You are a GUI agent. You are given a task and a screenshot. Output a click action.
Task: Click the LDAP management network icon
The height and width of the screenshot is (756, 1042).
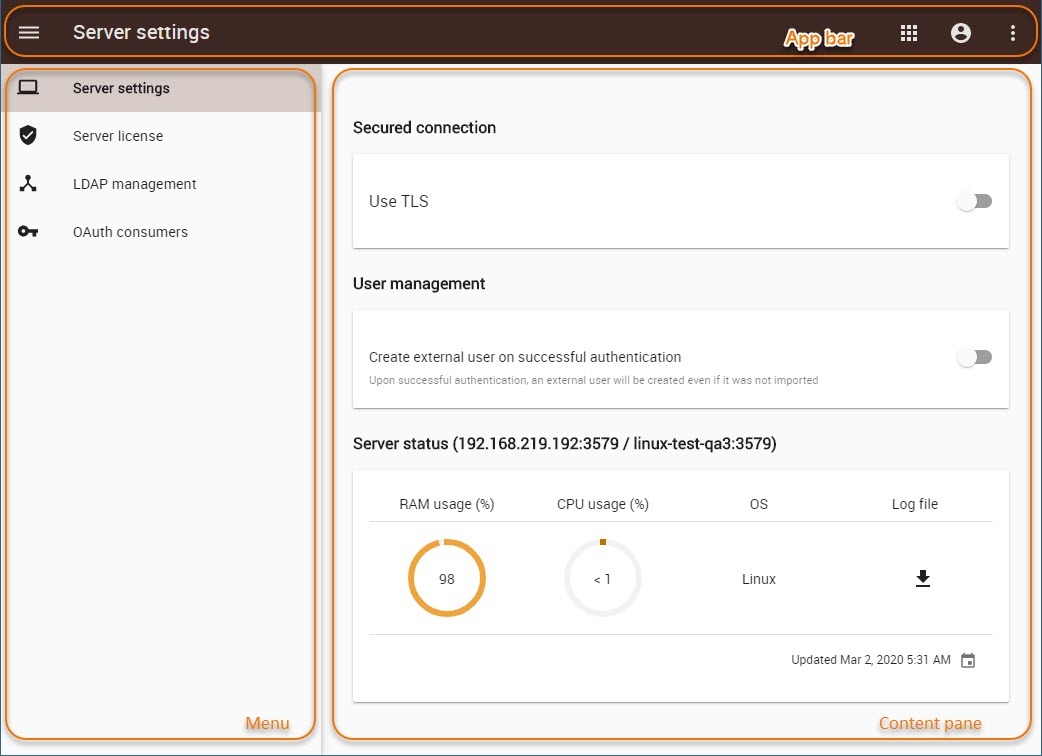[28, 184]
